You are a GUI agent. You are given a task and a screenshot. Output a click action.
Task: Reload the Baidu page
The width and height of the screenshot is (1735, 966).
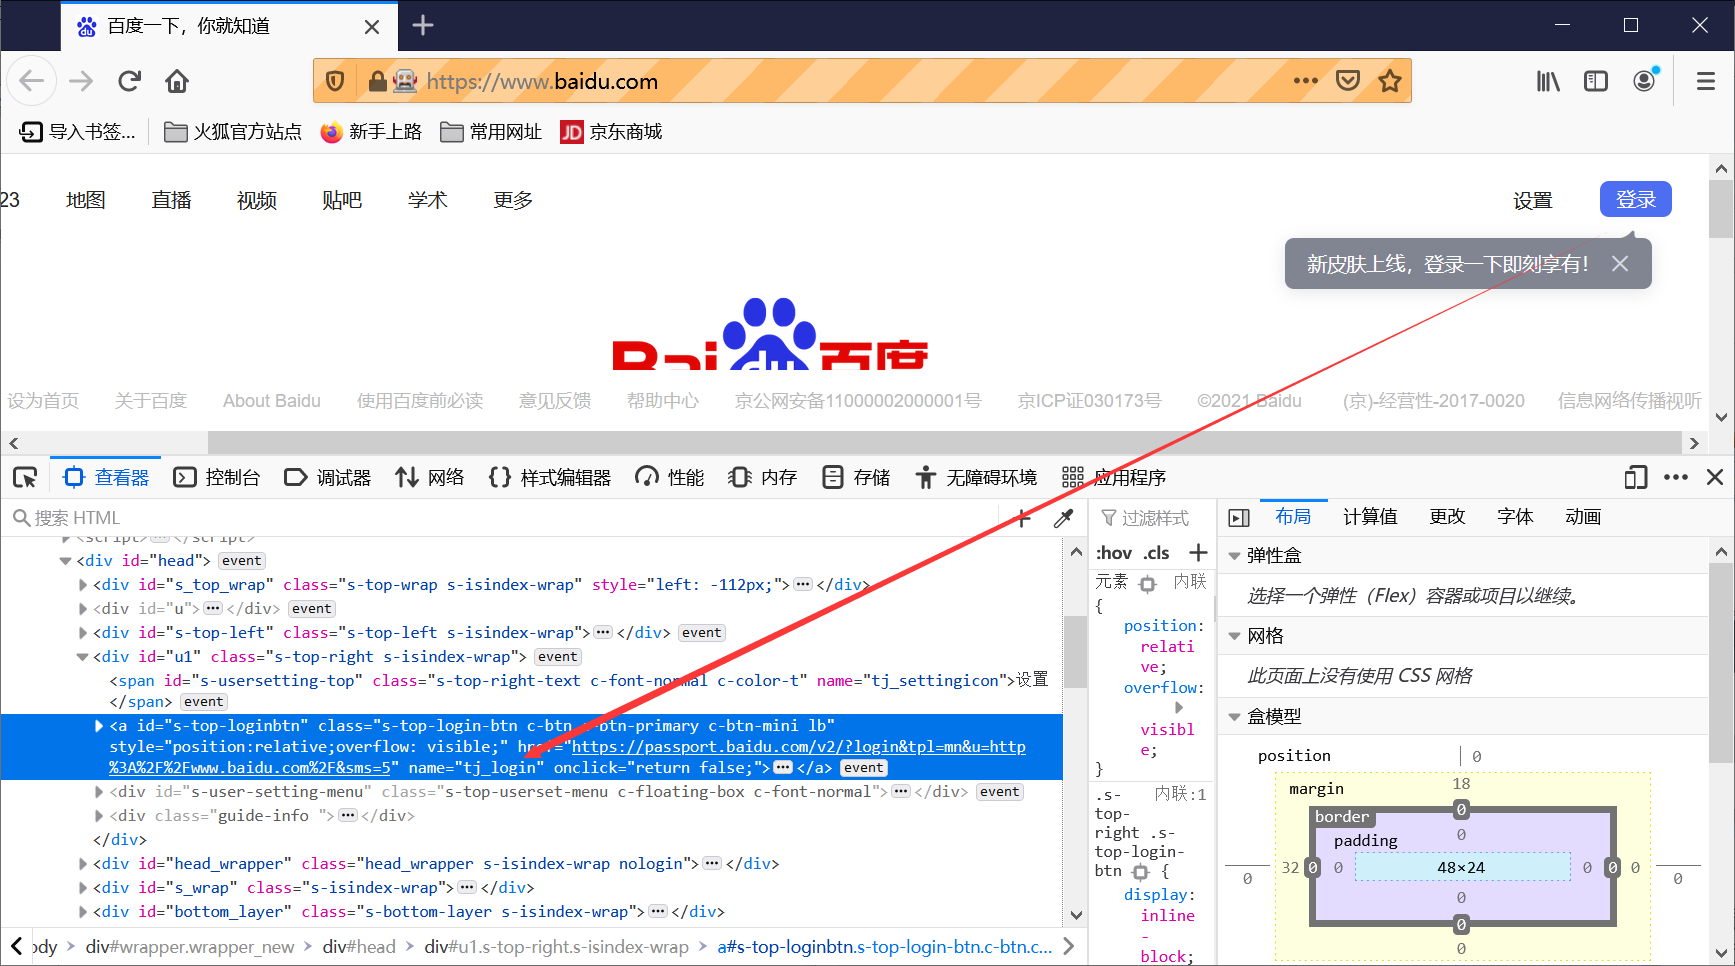coord(129,81)
